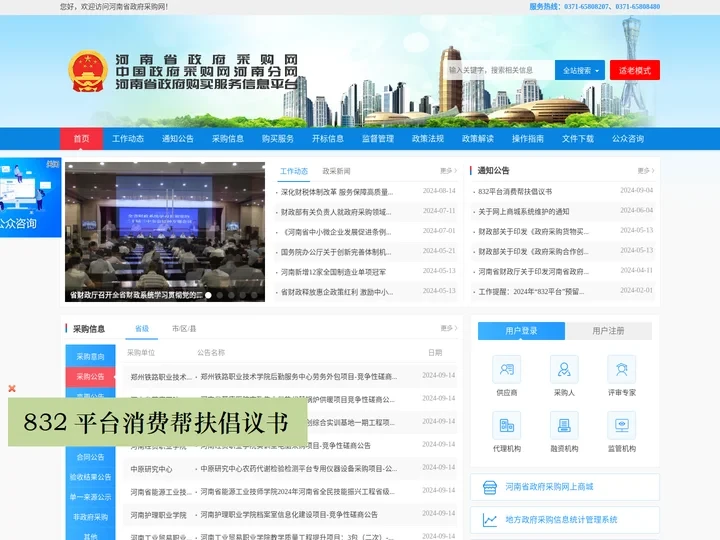The image size is (720, 540).
Task: Click the 融资机构 financing institution icon
Action: (564, 425)
